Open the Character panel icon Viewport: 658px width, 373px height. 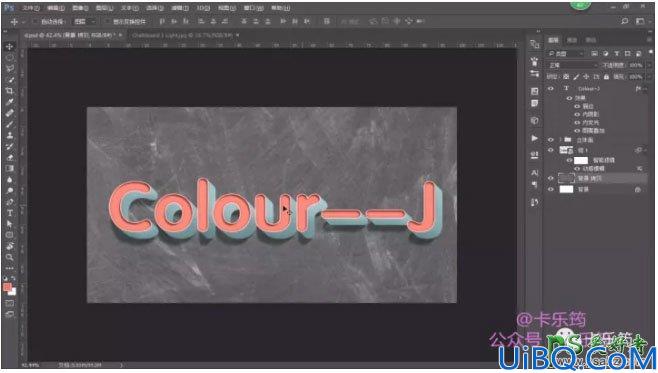[534, 173]
